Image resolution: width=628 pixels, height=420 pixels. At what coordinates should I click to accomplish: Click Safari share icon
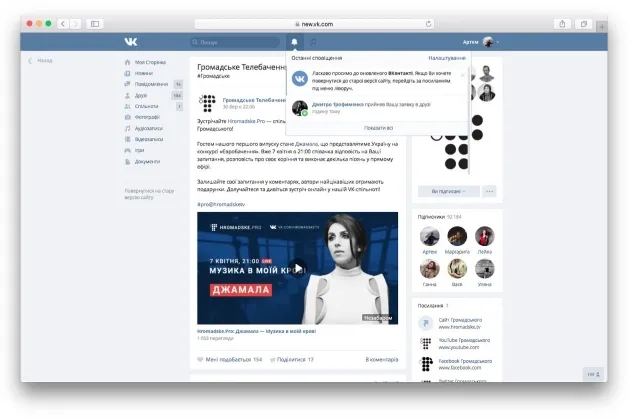tap(562, 24)
